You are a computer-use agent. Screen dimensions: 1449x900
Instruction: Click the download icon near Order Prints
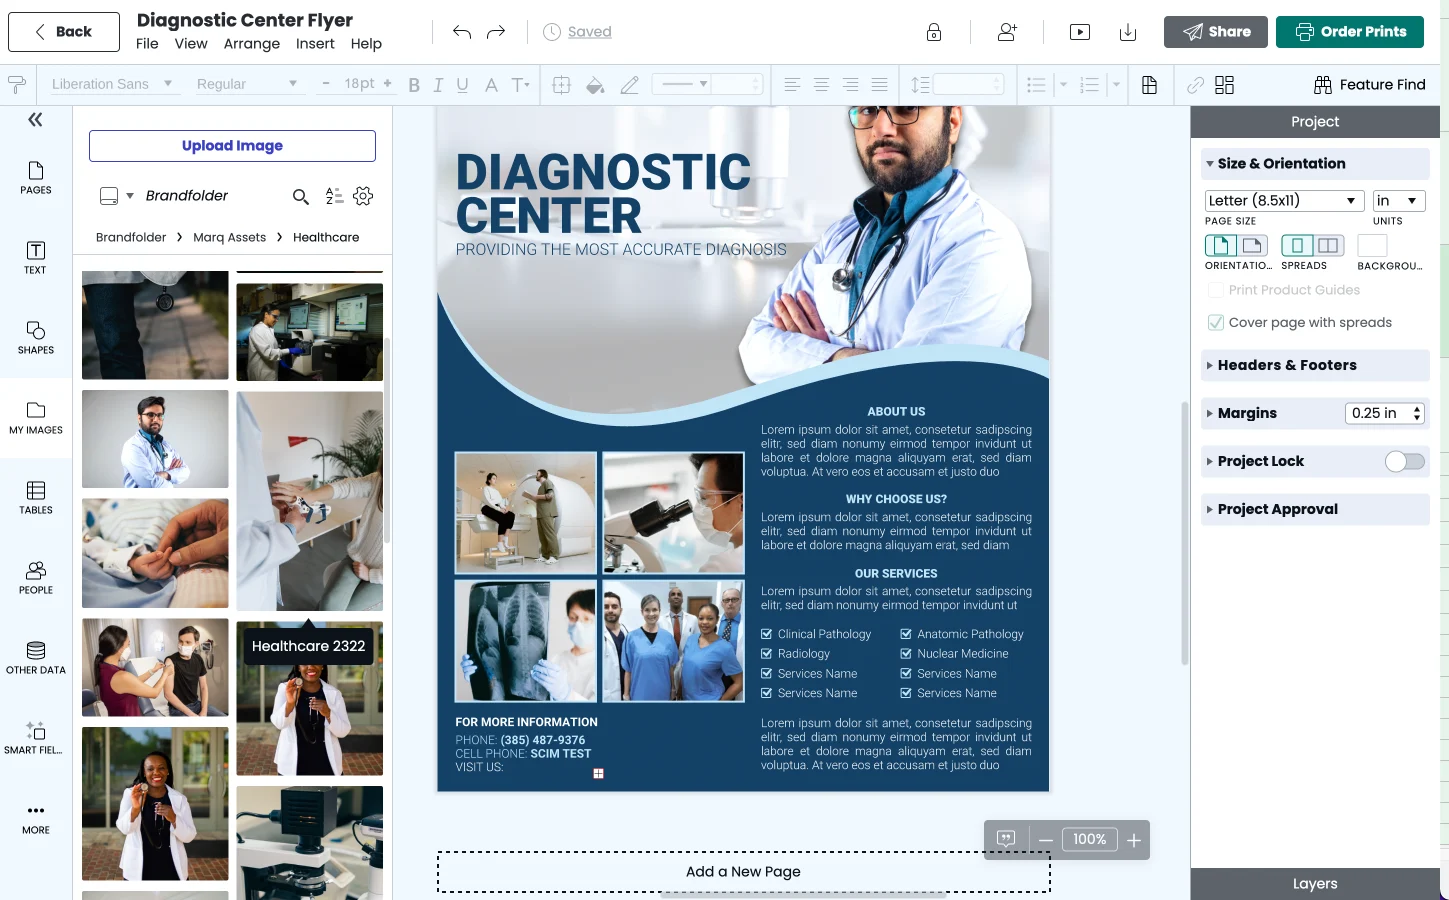[1128, 31]
